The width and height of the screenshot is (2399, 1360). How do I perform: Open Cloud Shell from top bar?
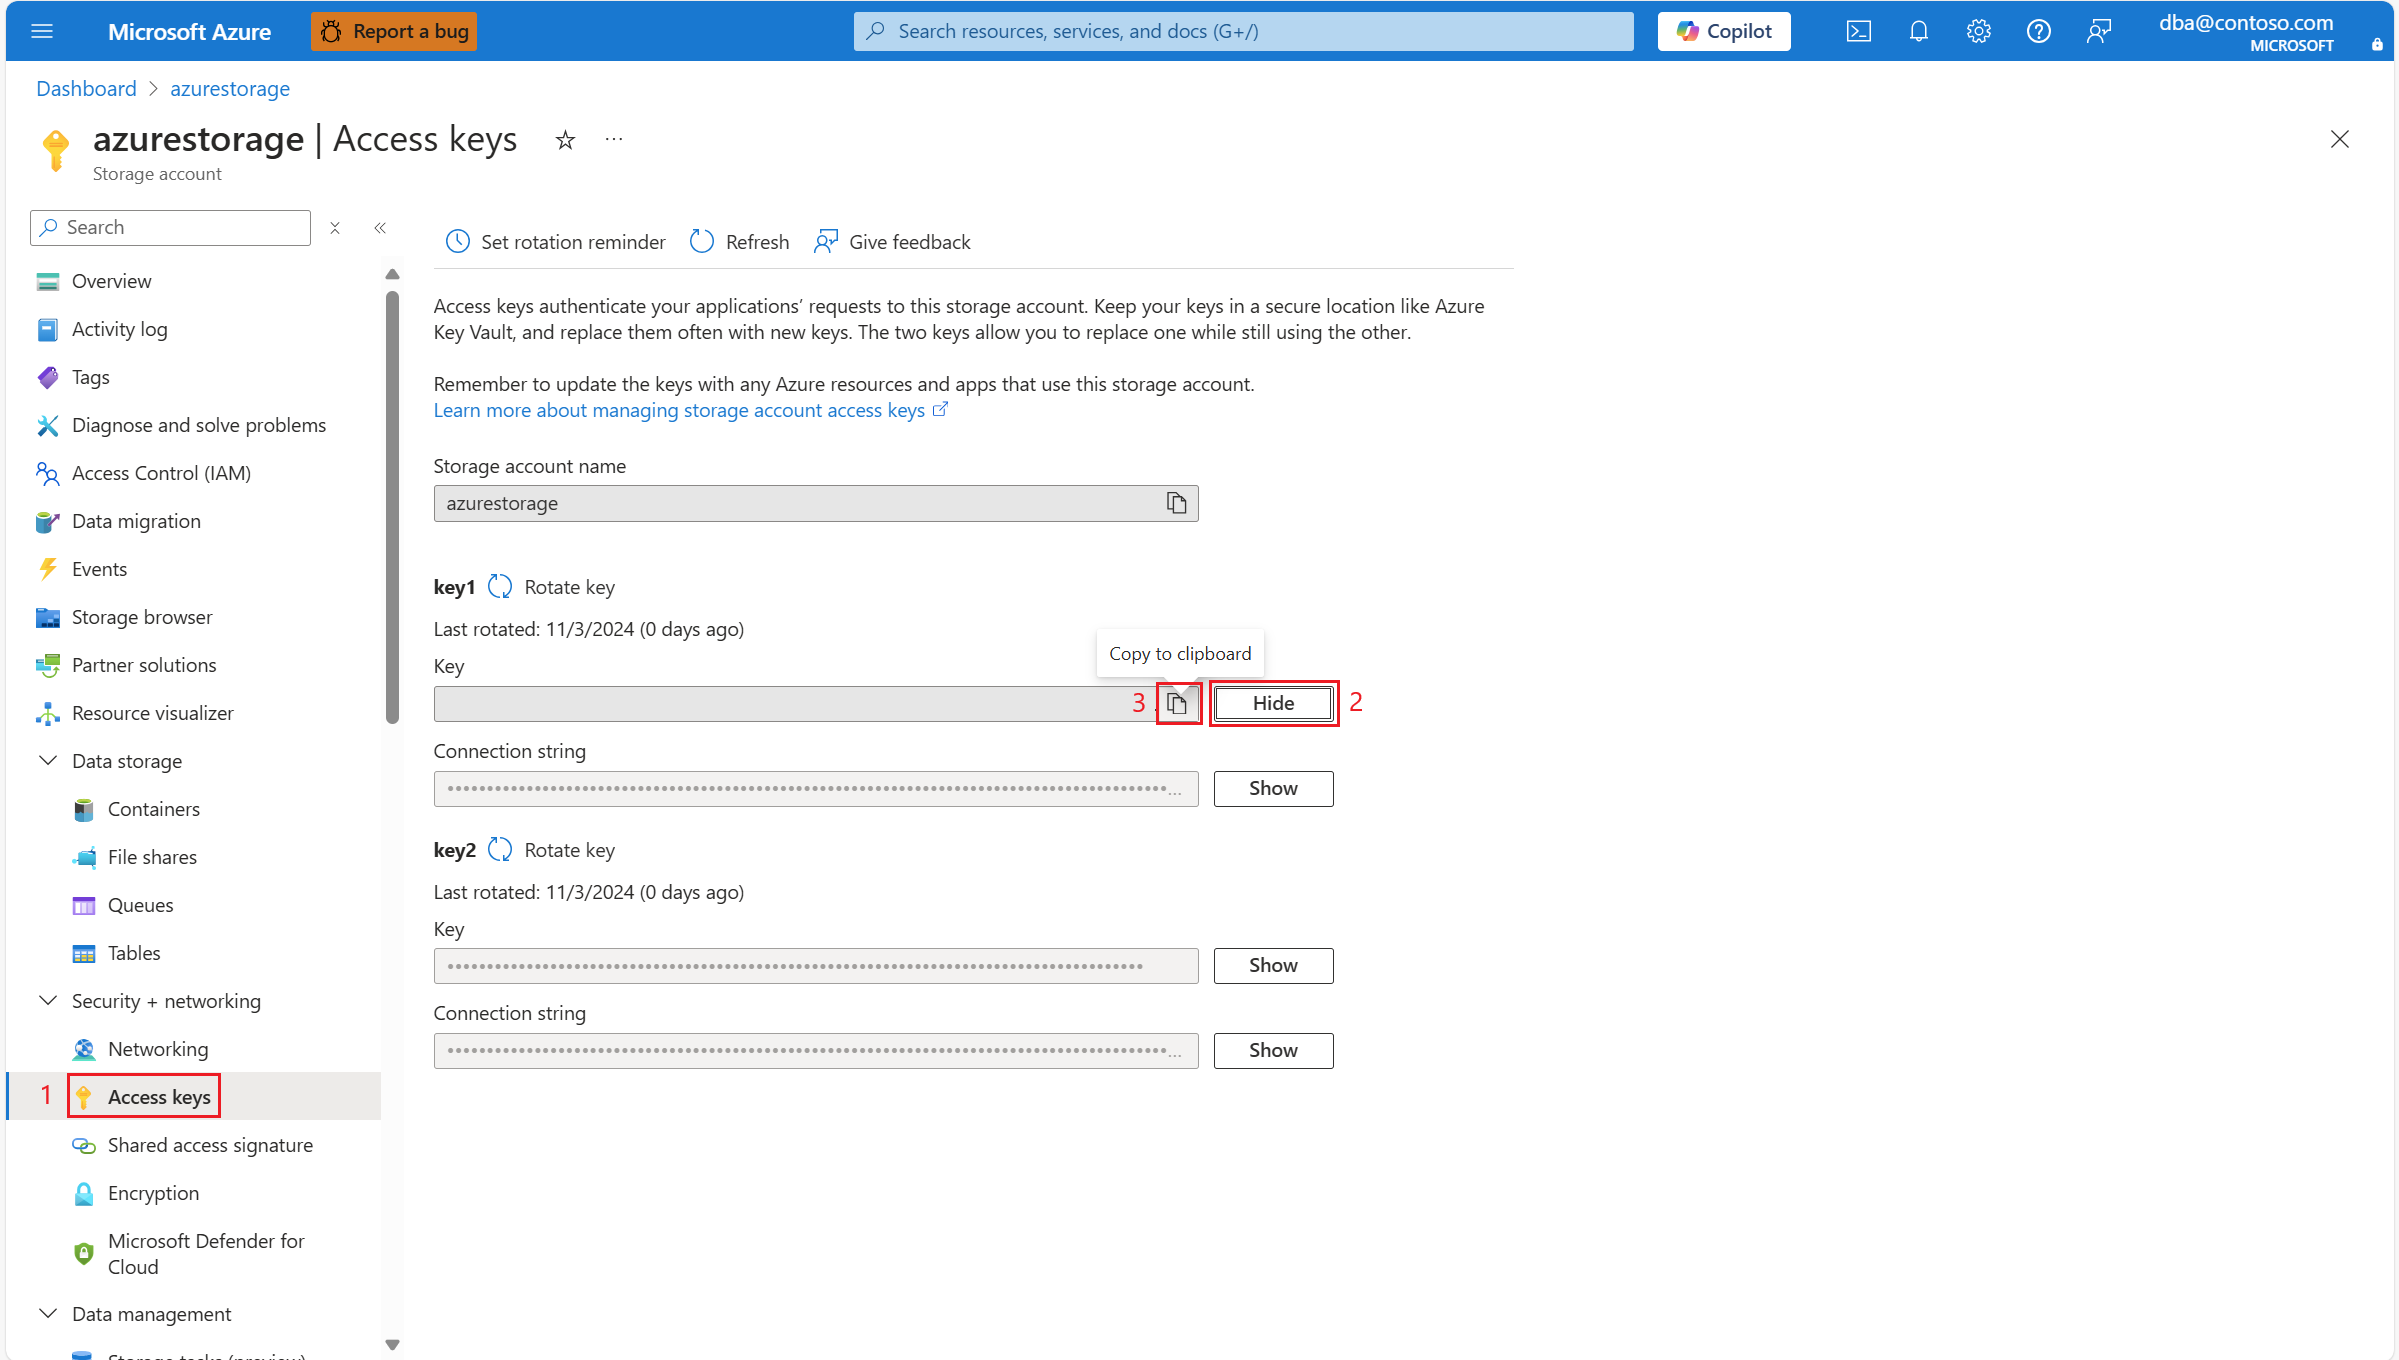(1858, 31)
